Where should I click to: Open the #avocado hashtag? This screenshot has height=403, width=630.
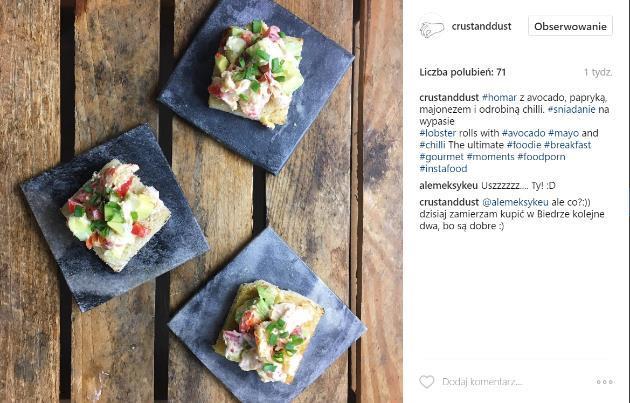click(x=524, y=133)
